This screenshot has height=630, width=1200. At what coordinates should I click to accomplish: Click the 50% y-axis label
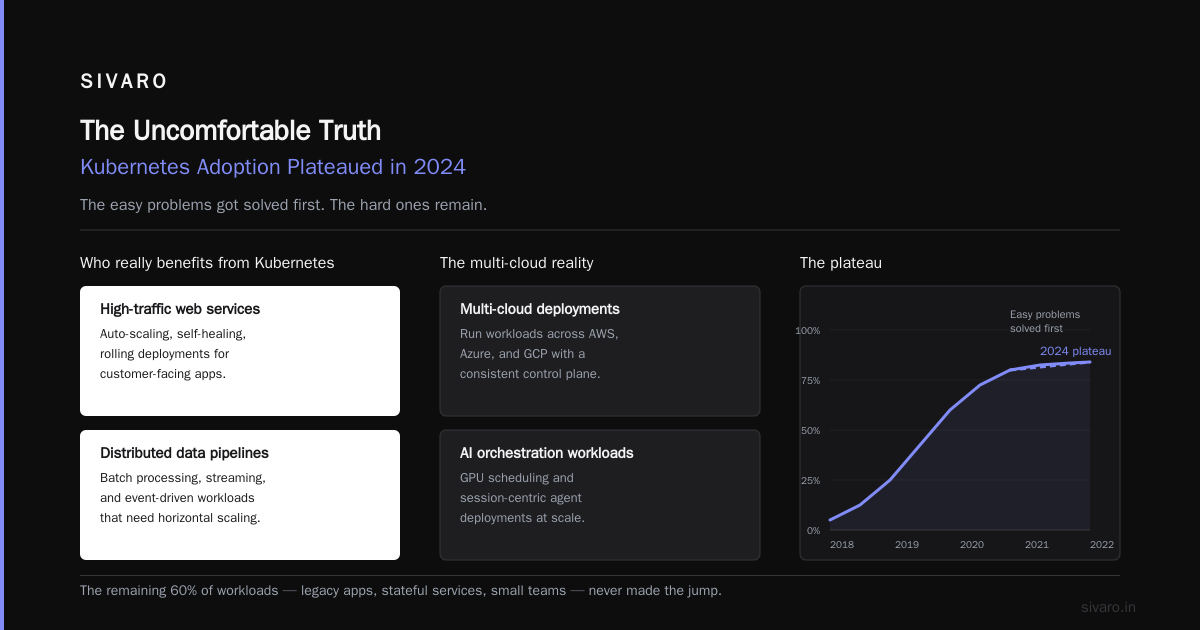[810, 431]
